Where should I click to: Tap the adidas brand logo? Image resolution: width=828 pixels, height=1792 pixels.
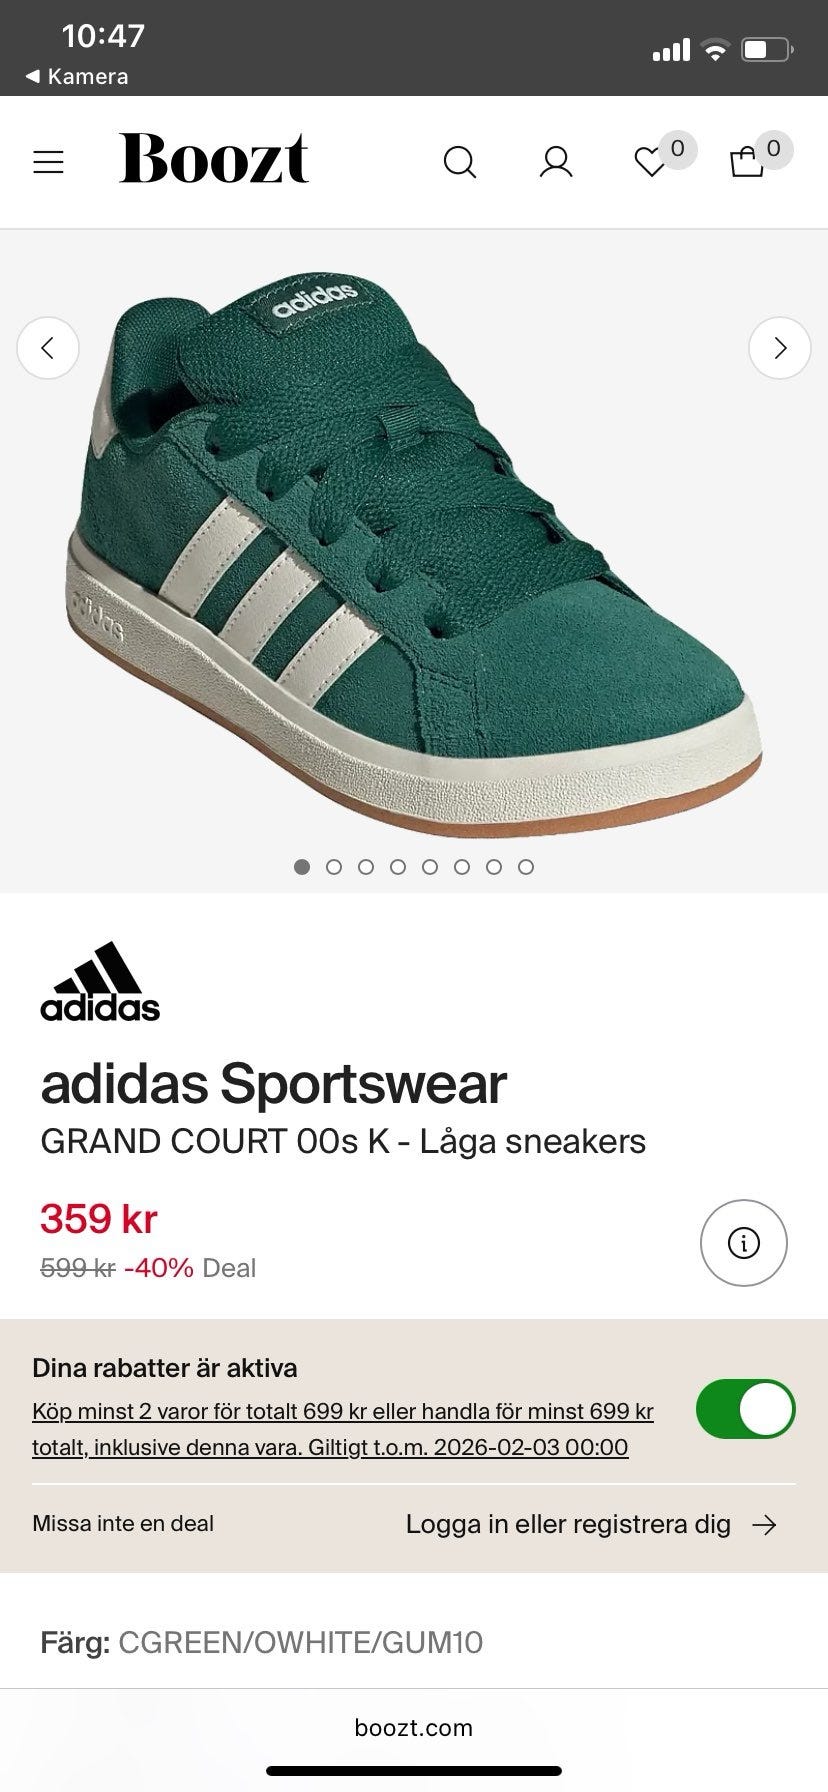(100, 982)
